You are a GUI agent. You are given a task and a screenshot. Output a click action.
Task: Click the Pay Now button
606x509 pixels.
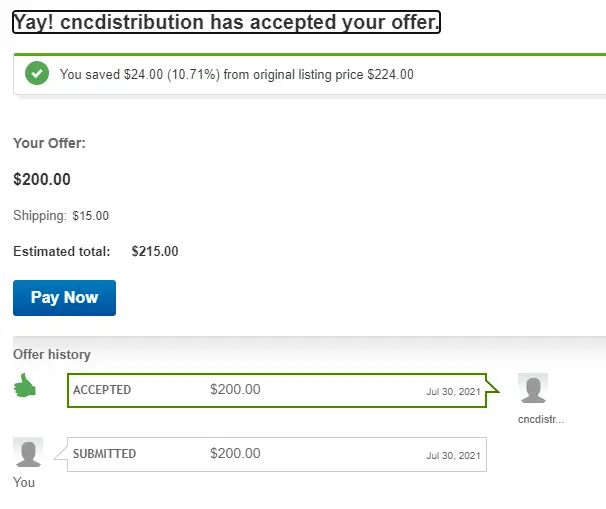click(x=65, y=298)
